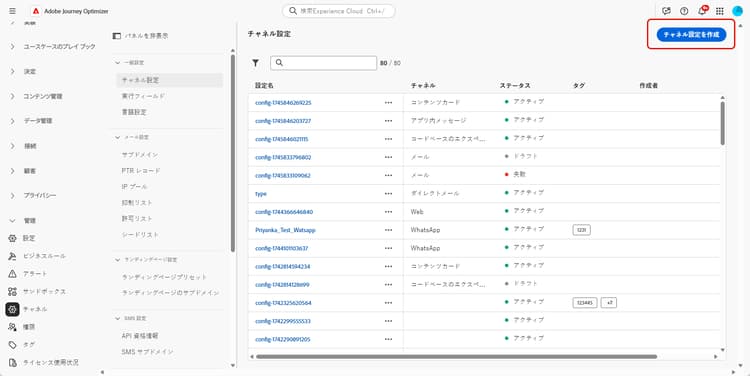Click the サンドボックス icon in sidebar
This screenshot has width=750, height=376.
coord(12,291)
